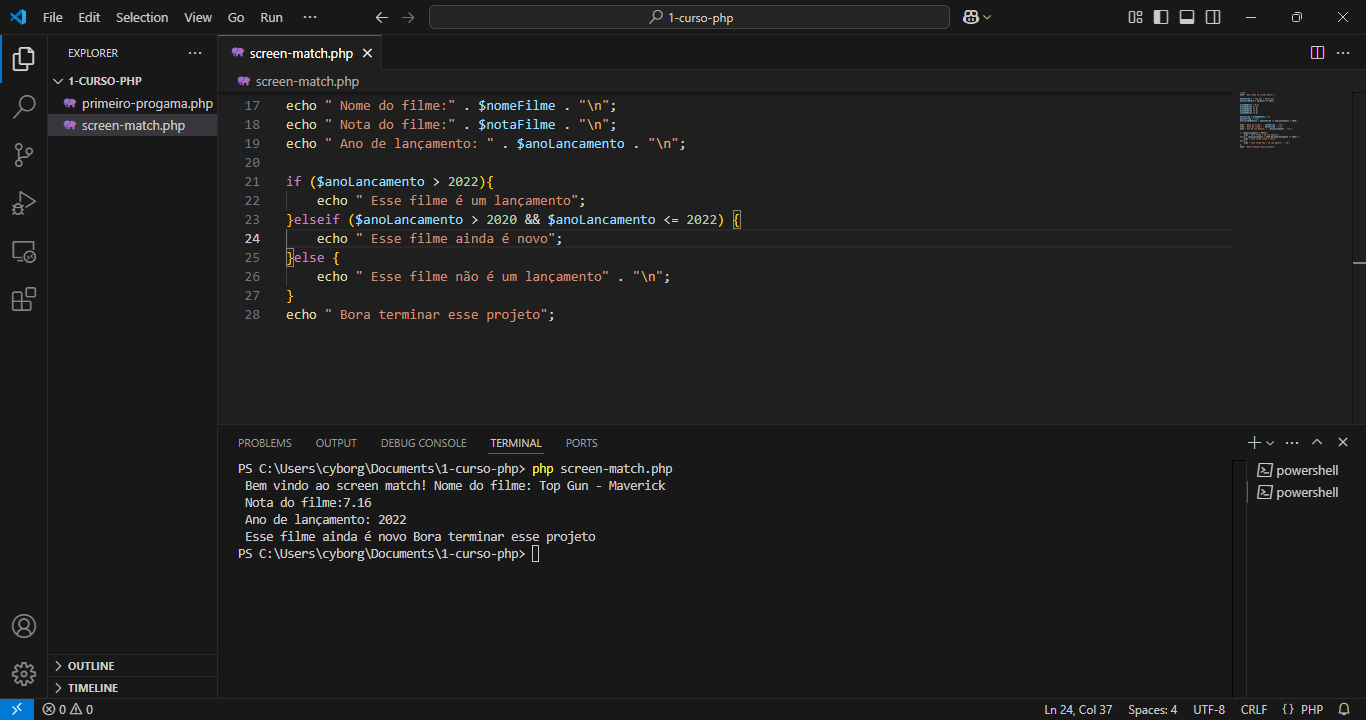Toggle the Primary Side Bar visibility
The width and height of the screenshot is (1366, 720).
1161,17
